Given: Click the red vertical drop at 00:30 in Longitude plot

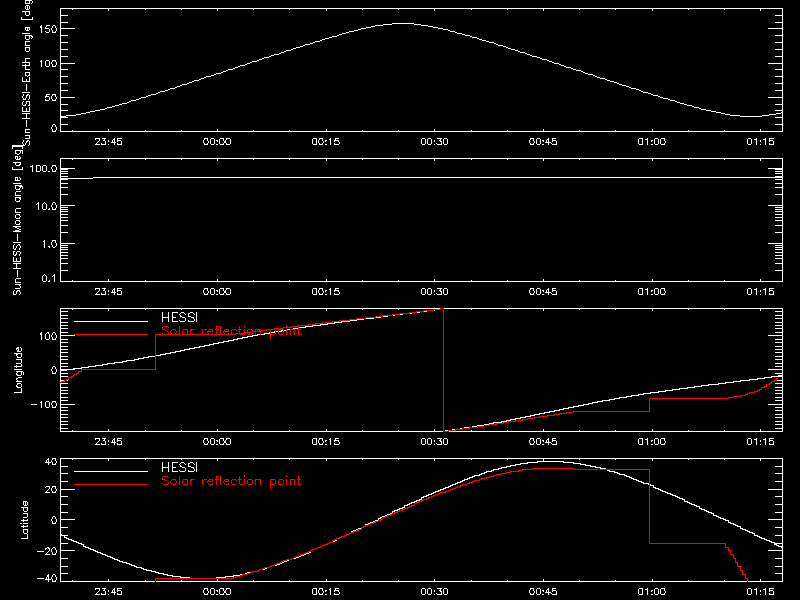Looking at the screenshot, I should coord(443,370).
